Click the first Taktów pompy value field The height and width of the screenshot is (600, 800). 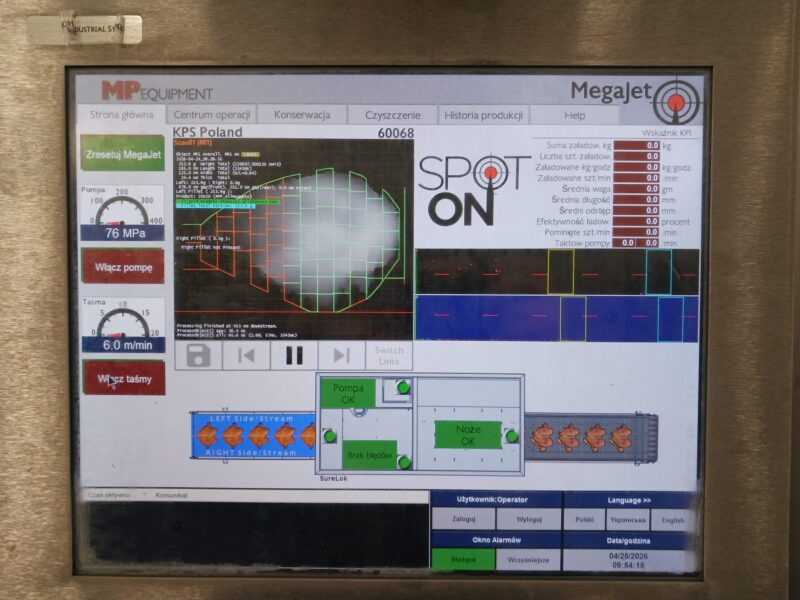tap(624, 243)
